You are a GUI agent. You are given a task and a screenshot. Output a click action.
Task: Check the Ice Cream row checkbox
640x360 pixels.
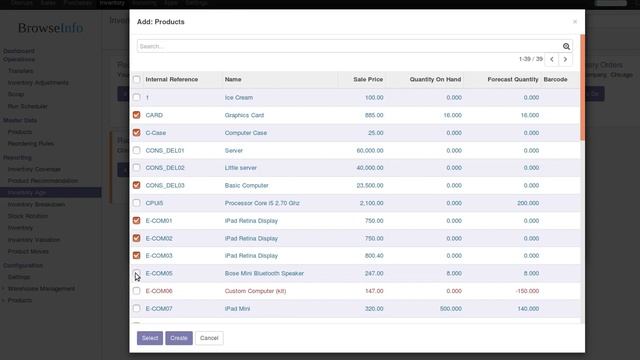137,97
